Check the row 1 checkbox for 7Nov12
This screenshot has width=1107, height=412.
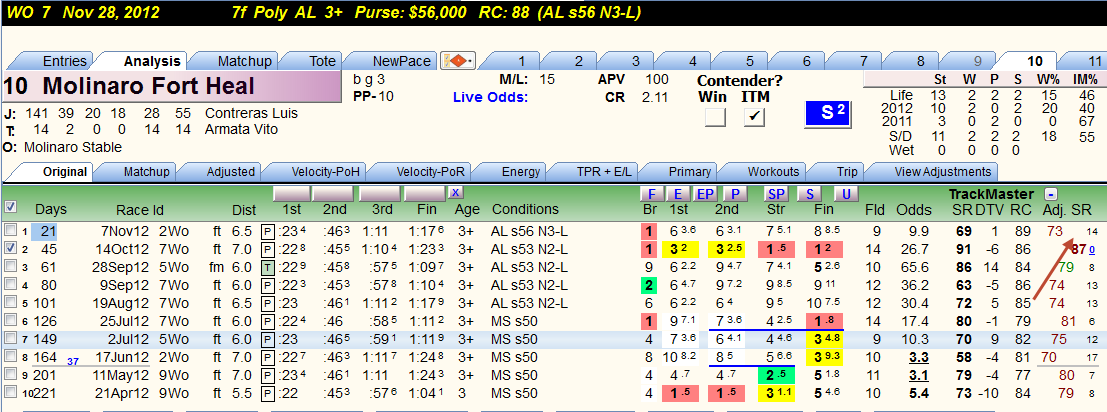(x=11, y=231)
